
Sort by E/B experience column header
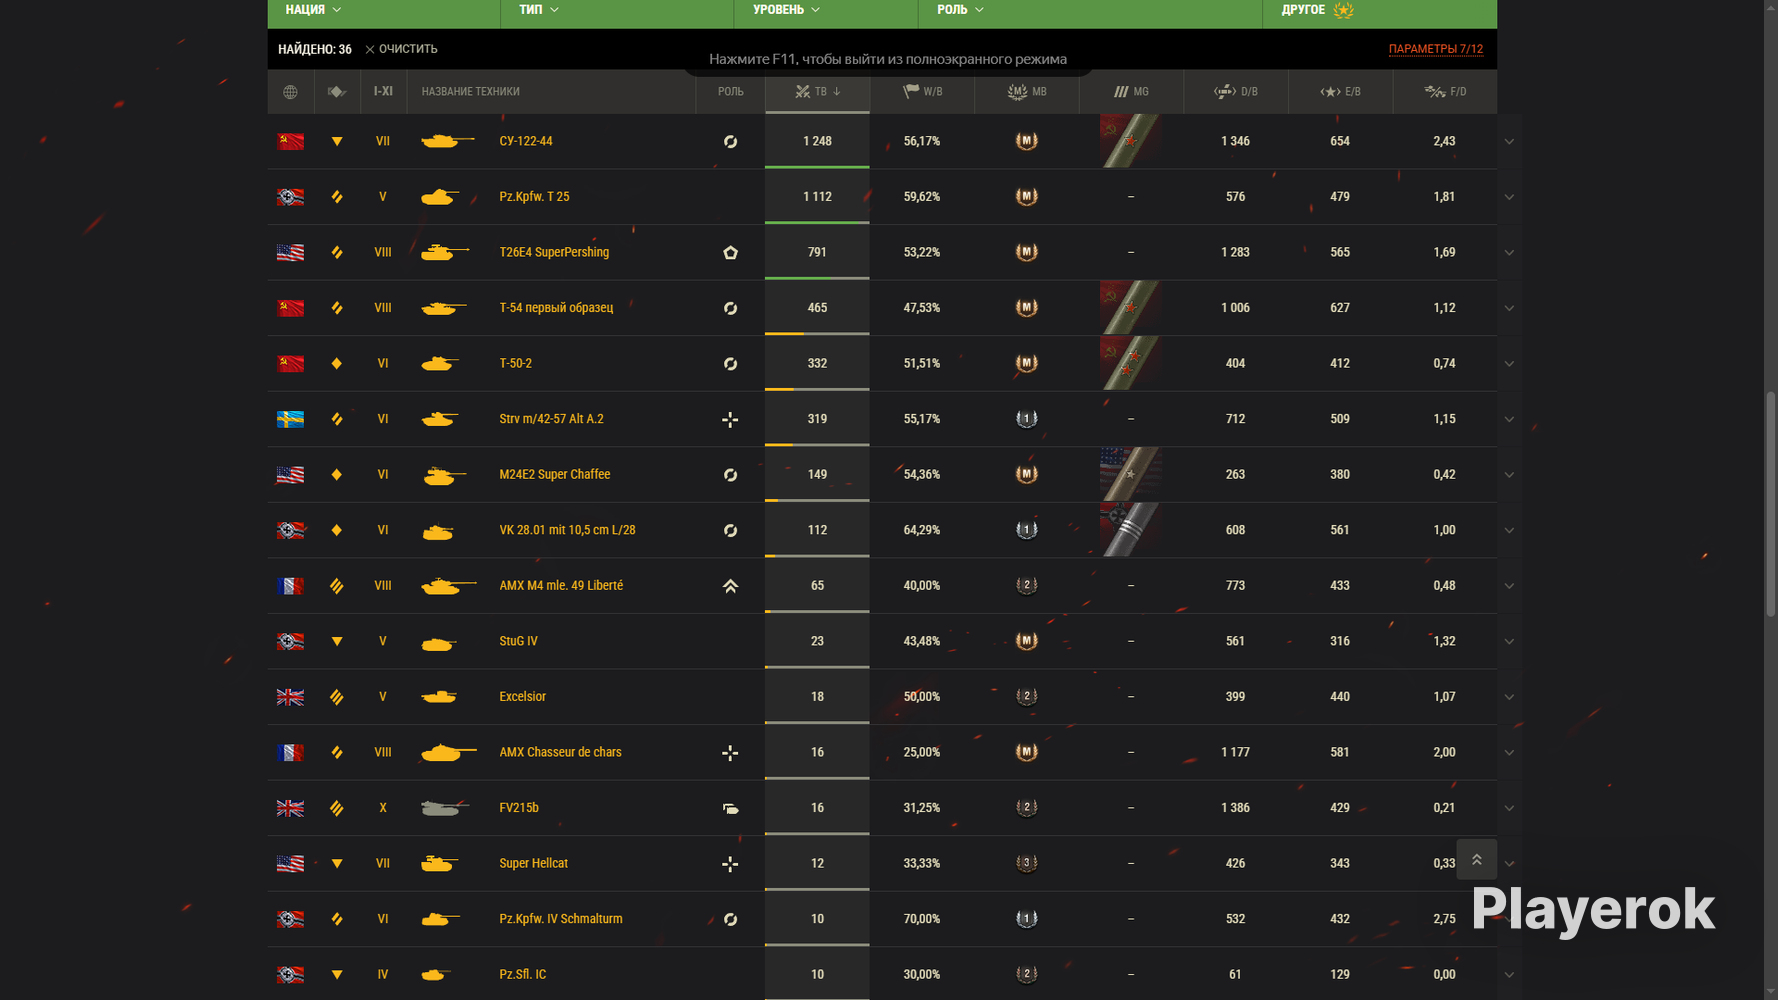pos(1340,92)
